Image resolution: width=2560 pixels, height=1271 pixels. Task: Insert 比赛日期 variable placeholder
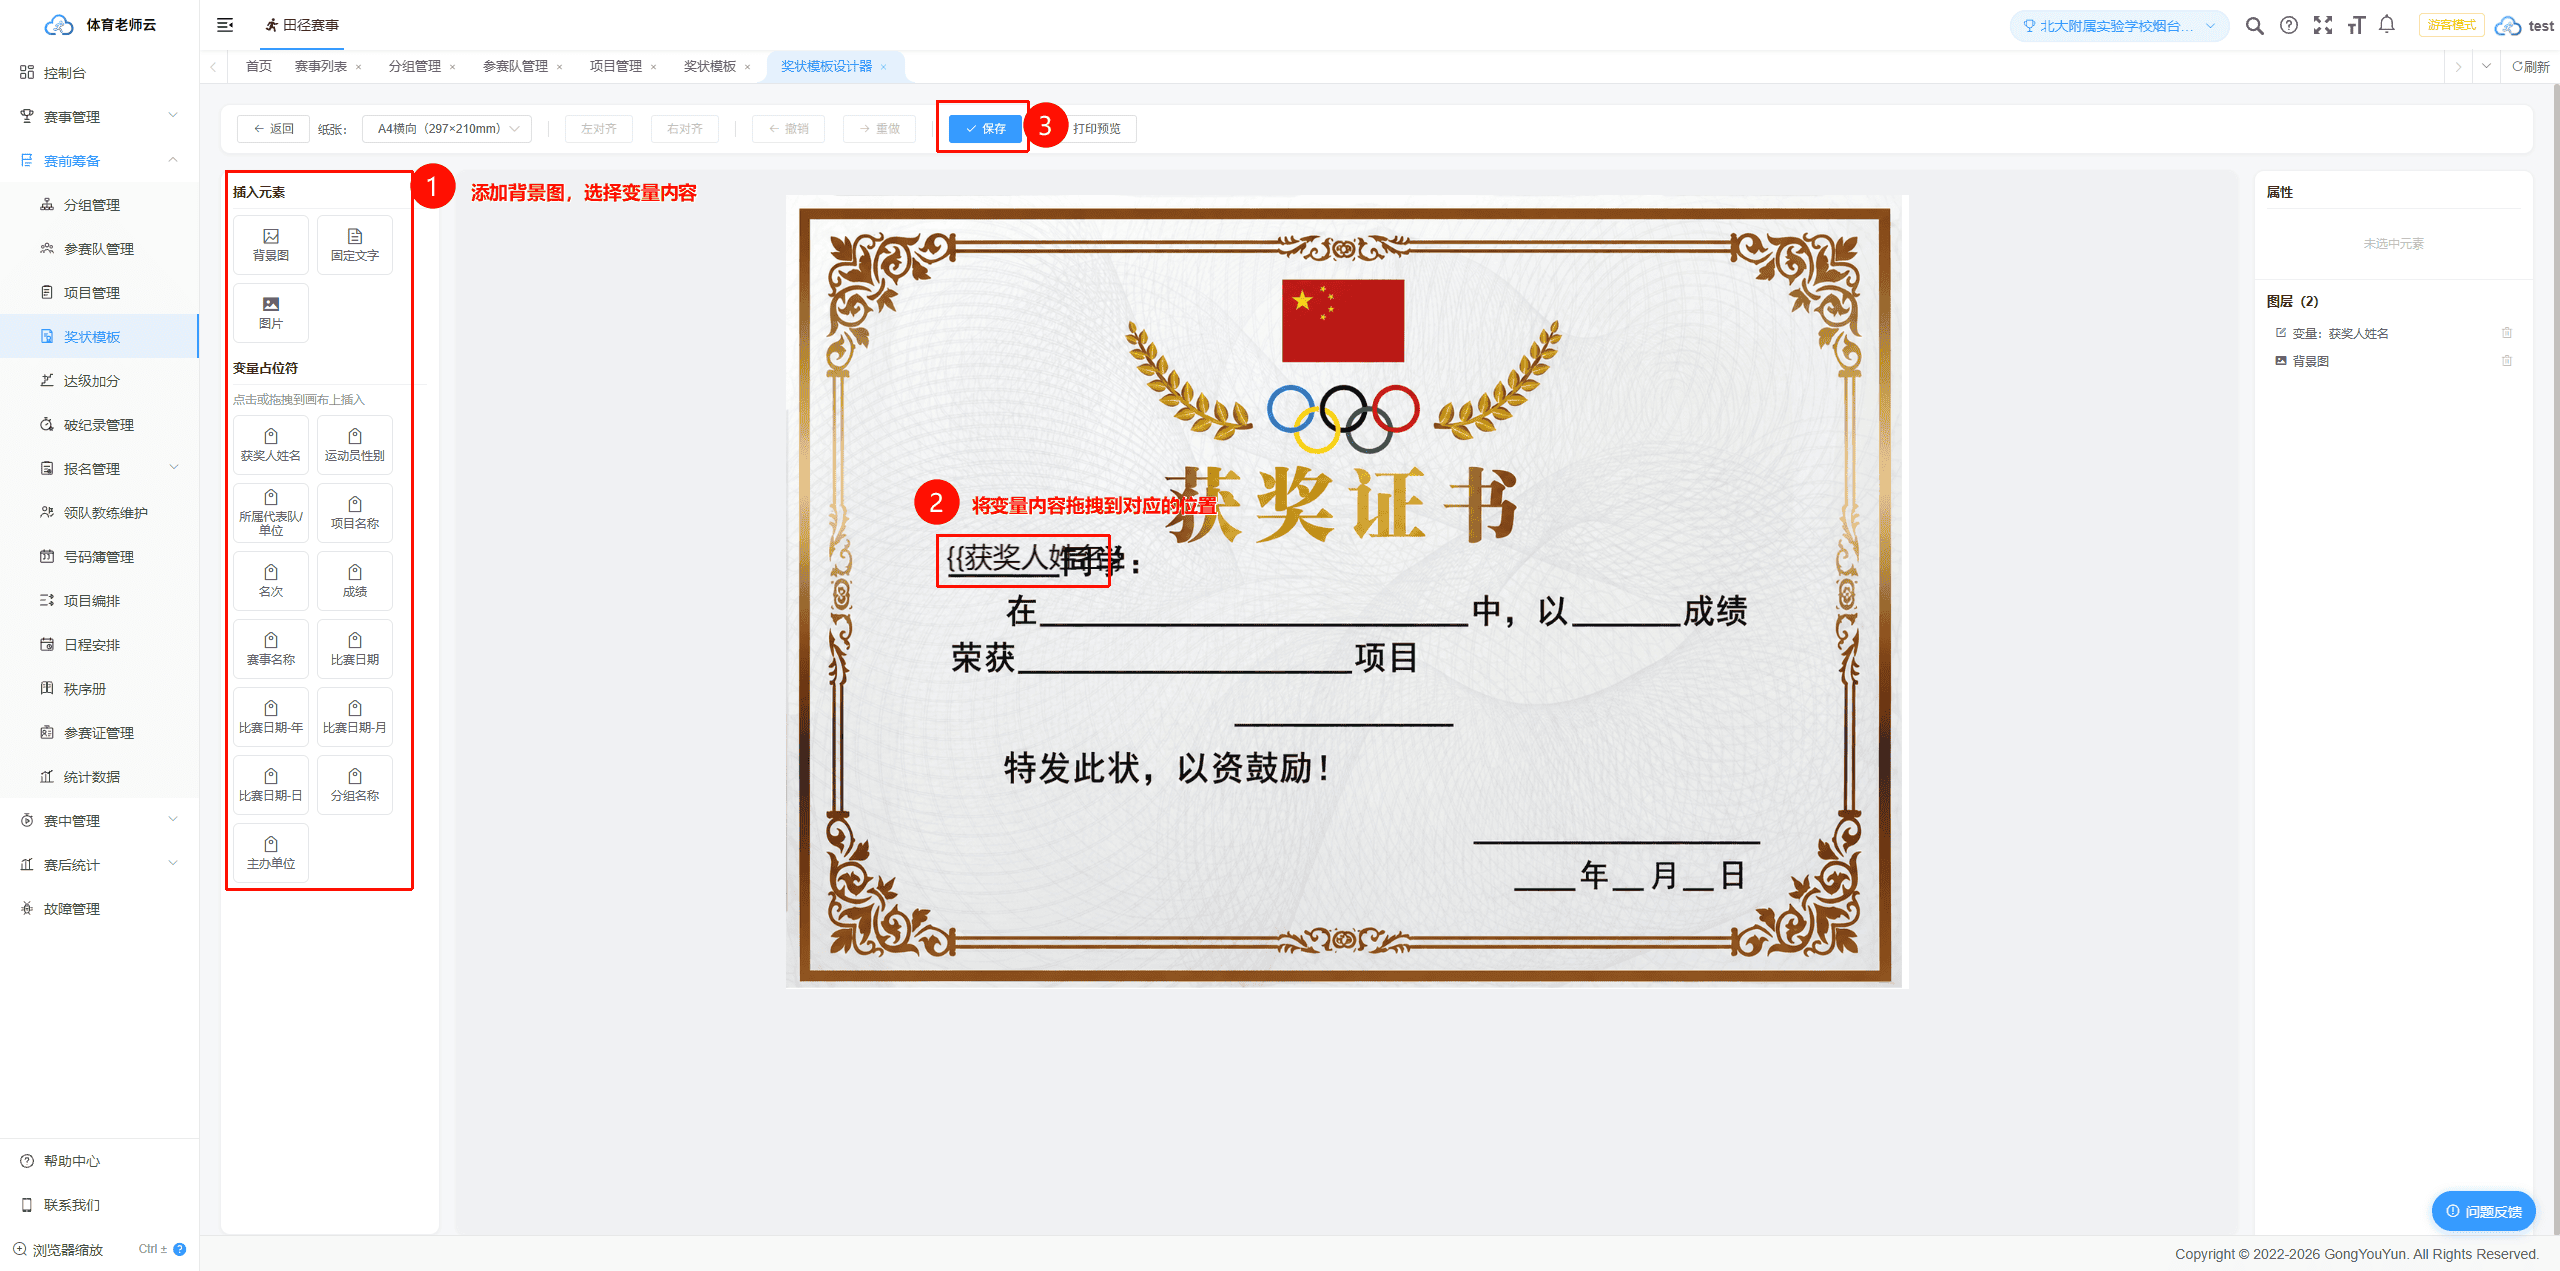pos(355,649)
